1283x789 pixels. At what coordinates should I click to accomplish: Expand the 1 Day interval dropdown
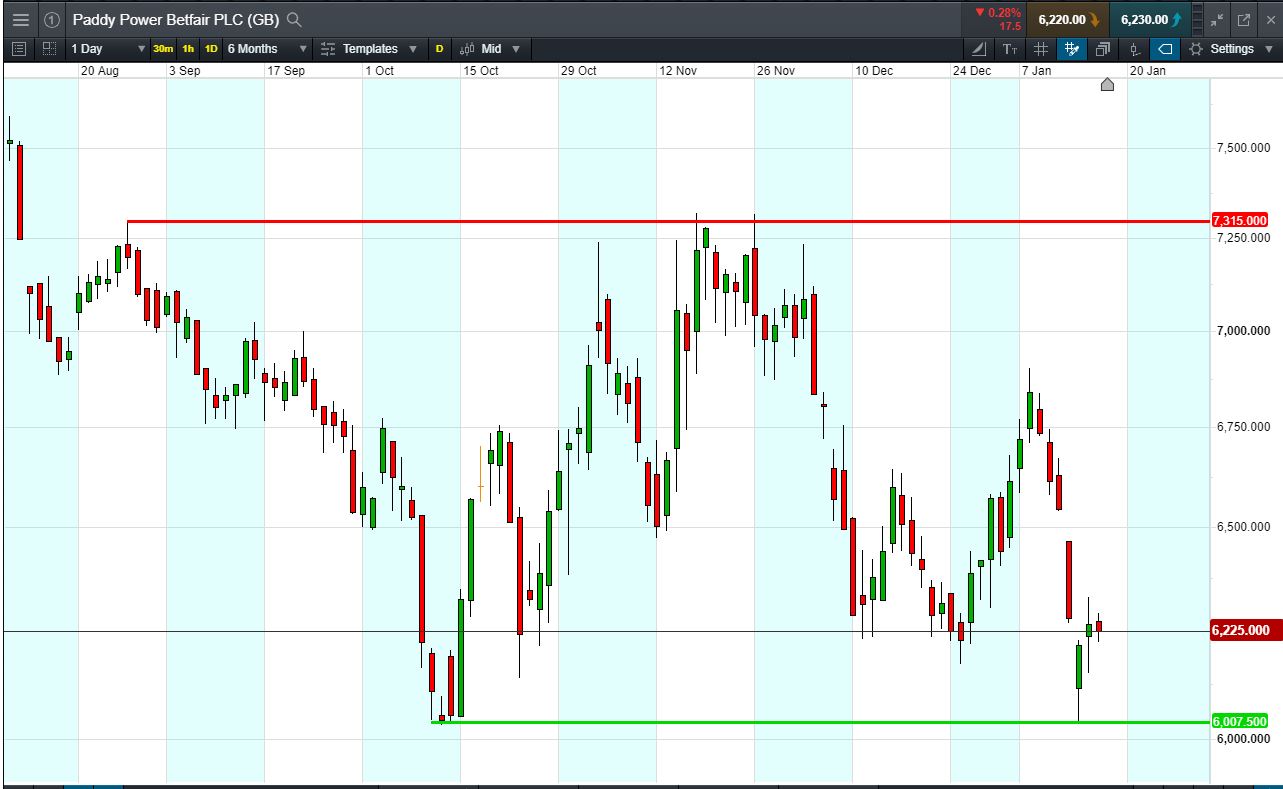(x=141, y=48)
